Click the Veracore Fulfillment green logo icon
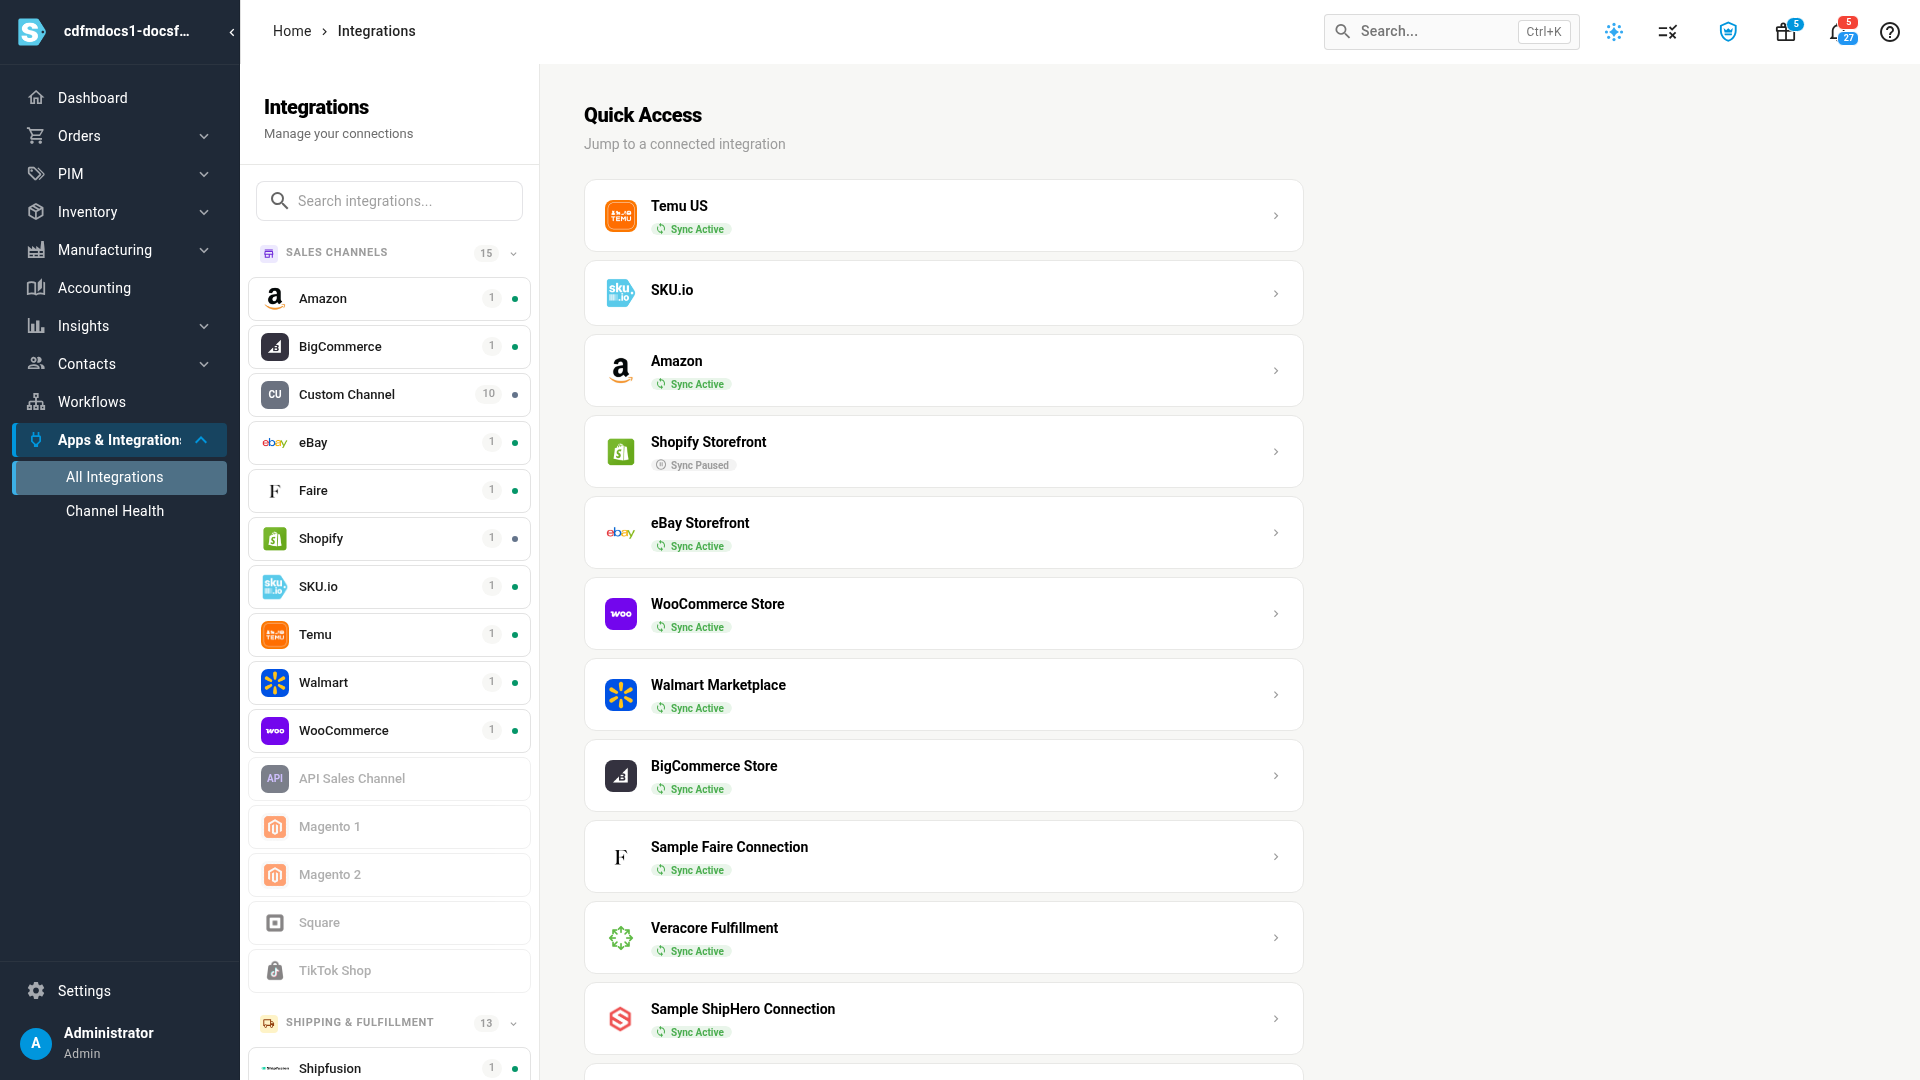 click(x=621, y=938)
